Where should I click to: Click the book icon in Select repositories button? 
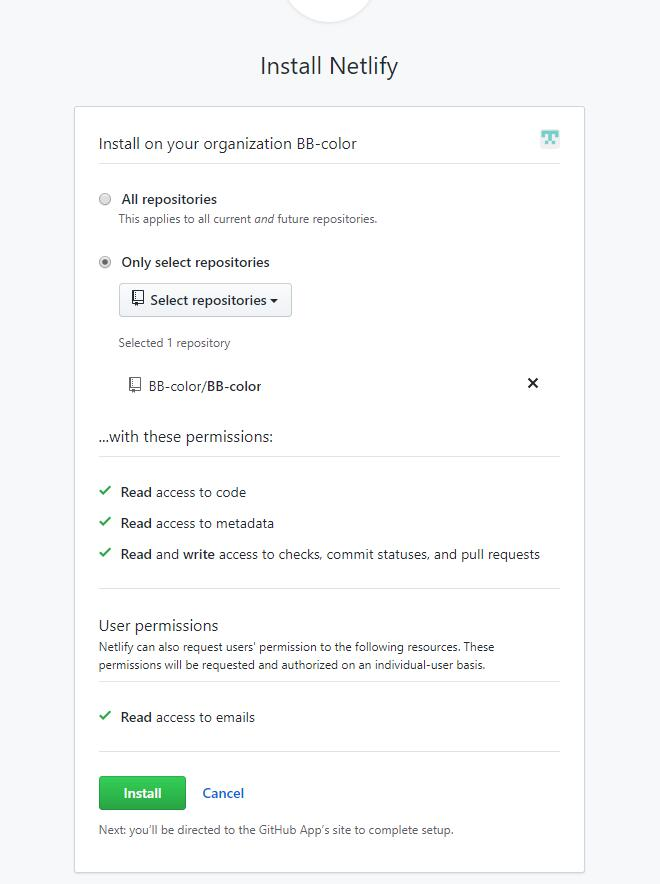tap(138, 298)
